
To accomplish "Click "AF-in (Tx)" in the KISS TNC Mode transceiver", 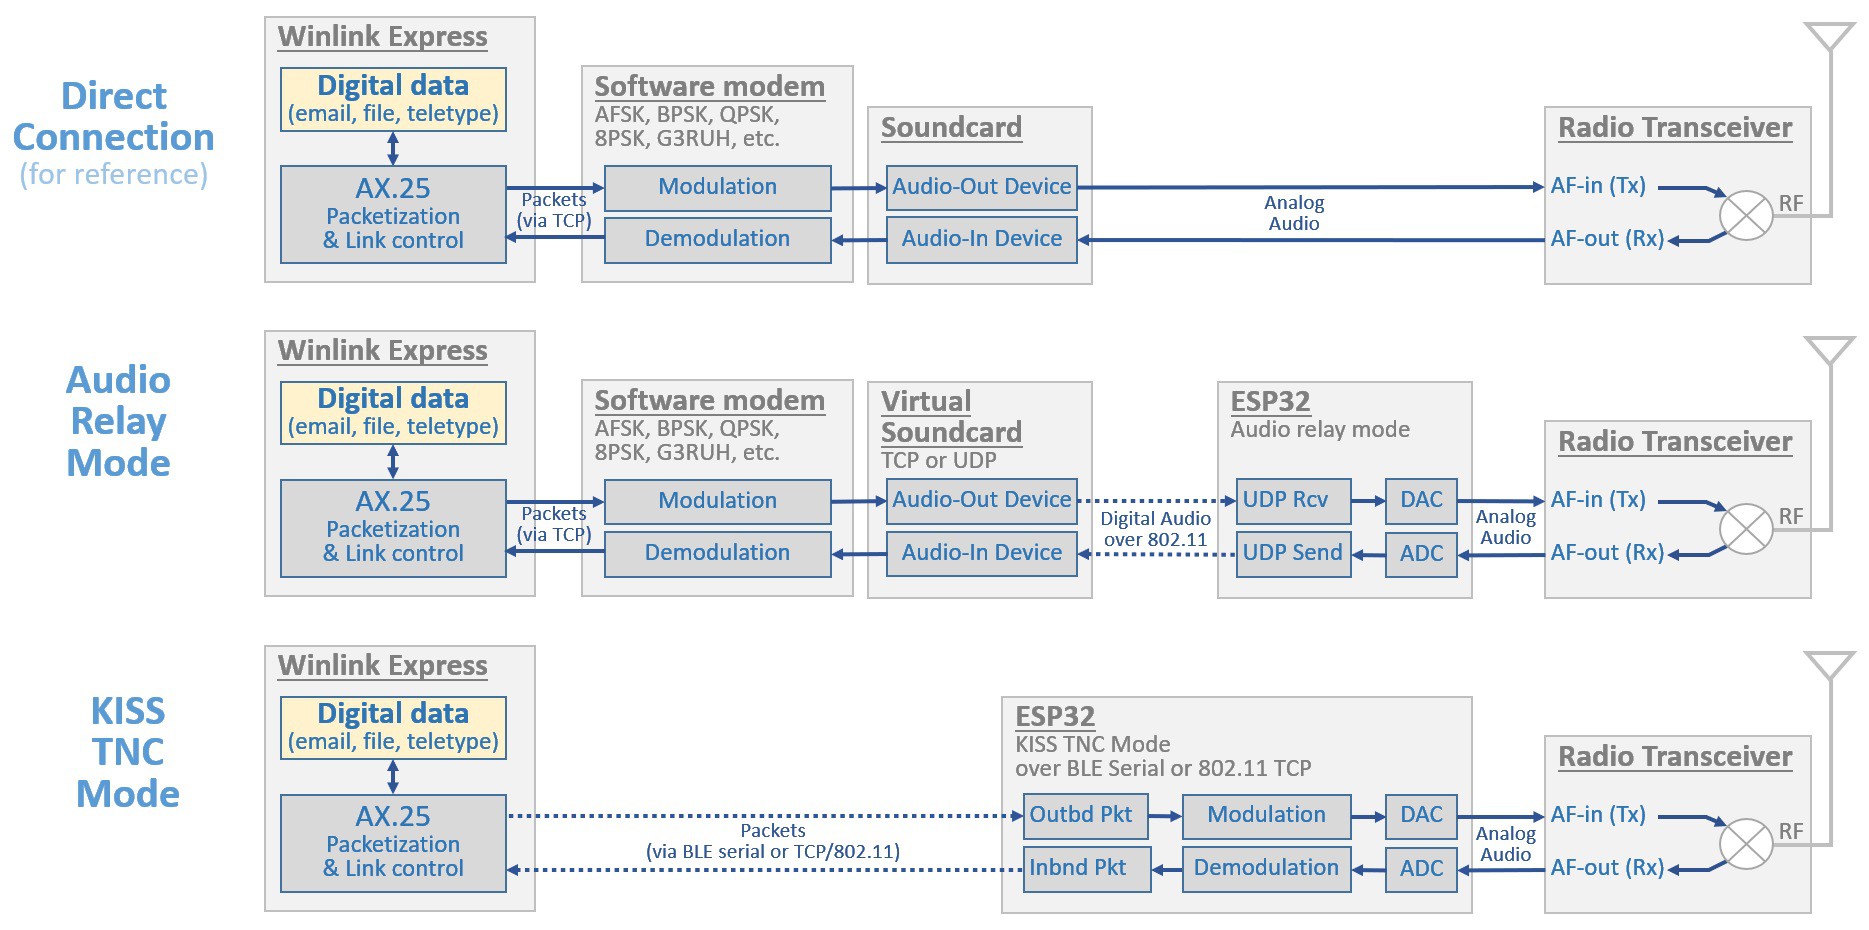I will [1598, 815].
